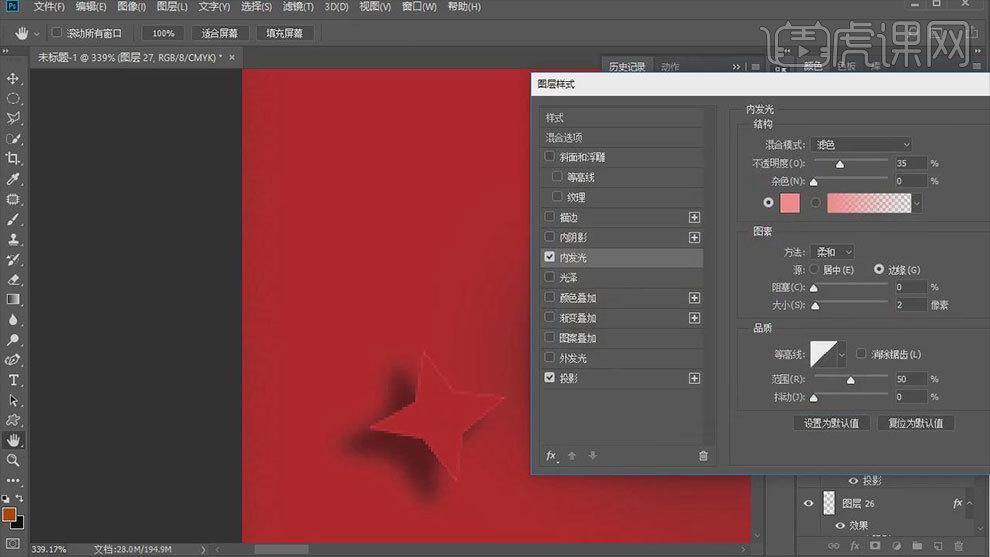The image size is (990, 557).
Task: Move effect down arrow in styles list
Action: point(592,455)
